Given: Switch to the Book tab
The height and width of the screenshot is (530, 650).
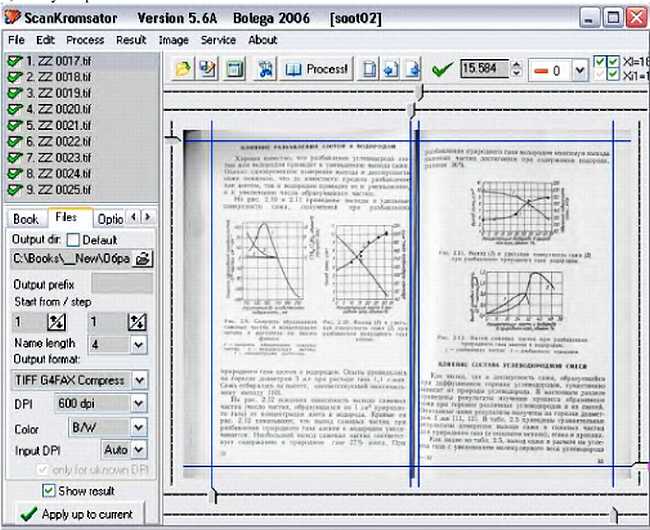Looking at the screenshot, I should (25, 218).
